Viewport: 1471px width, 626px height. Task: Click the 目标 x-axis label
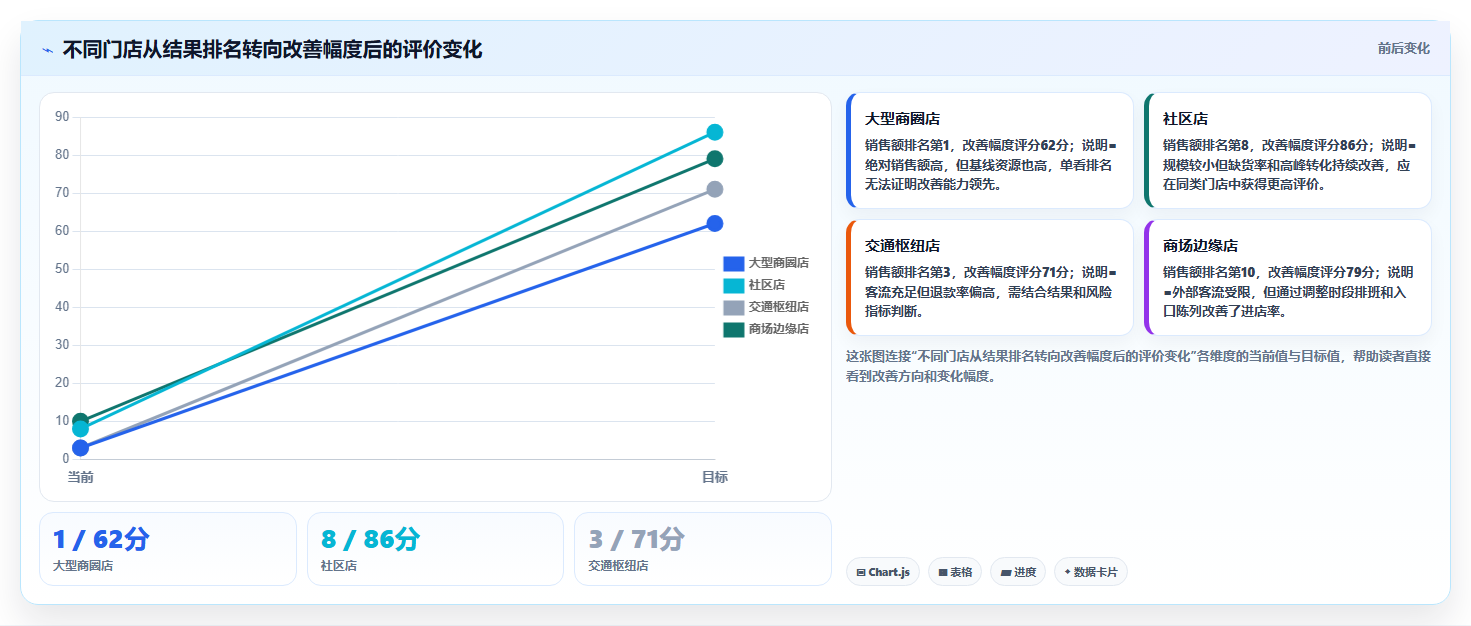715,477
